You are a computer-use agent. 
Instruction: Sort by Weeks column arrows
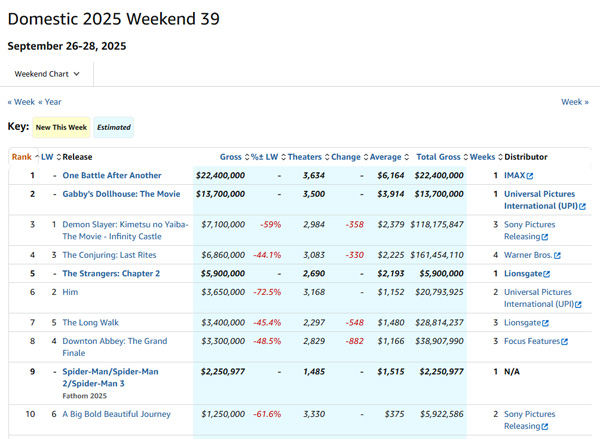tap(499, 157)
